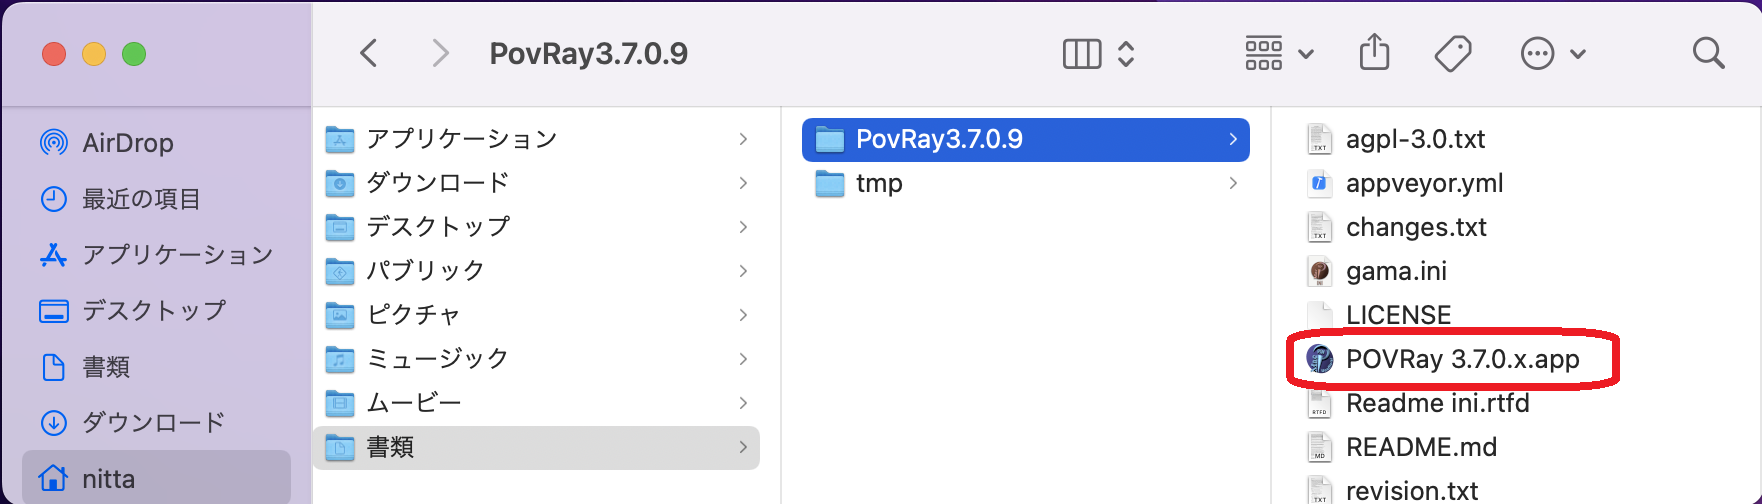Select the README.md file
This screenshot has width=1762, height=504.
pyautogui.click(x=1420, y=447)
